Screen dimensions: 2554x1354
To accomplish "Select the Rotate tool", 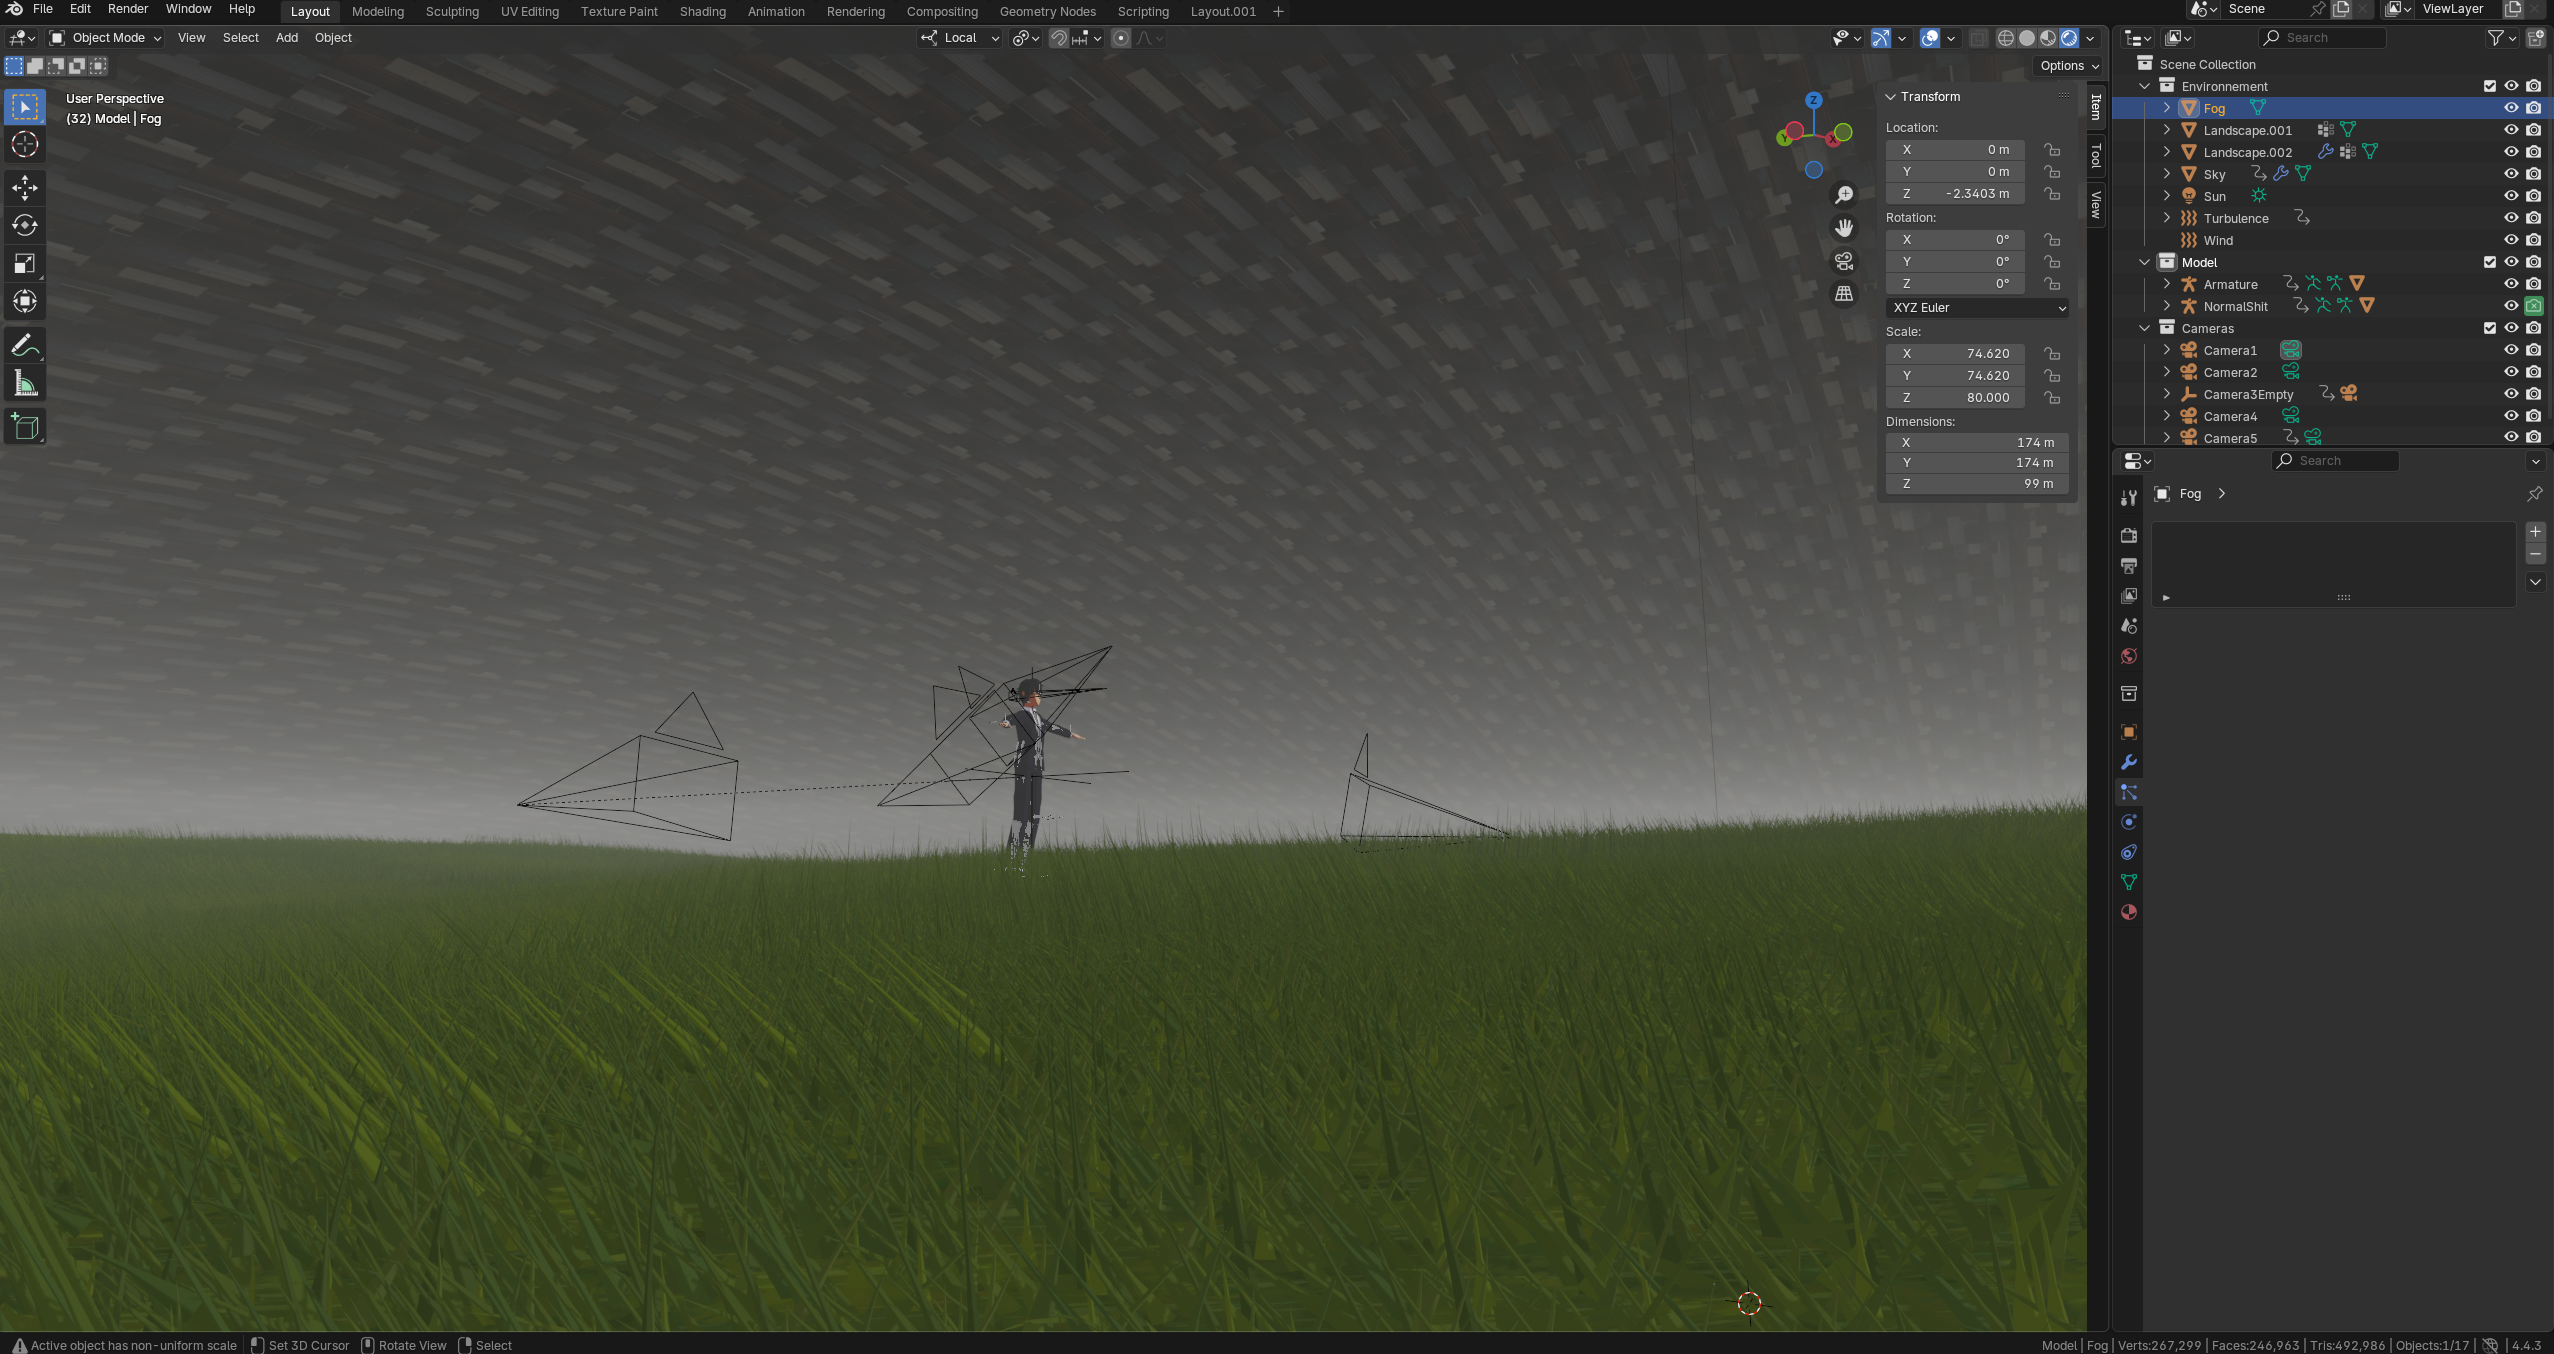I will coord(25,225).
